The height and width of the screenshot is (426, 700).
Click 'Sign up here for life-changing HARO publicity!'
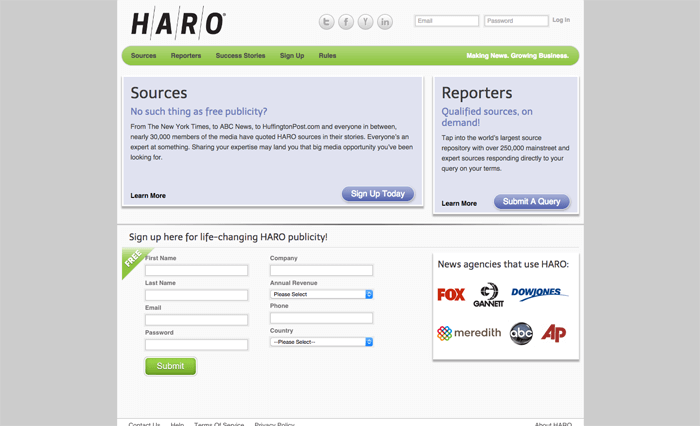tap(228, 237)
